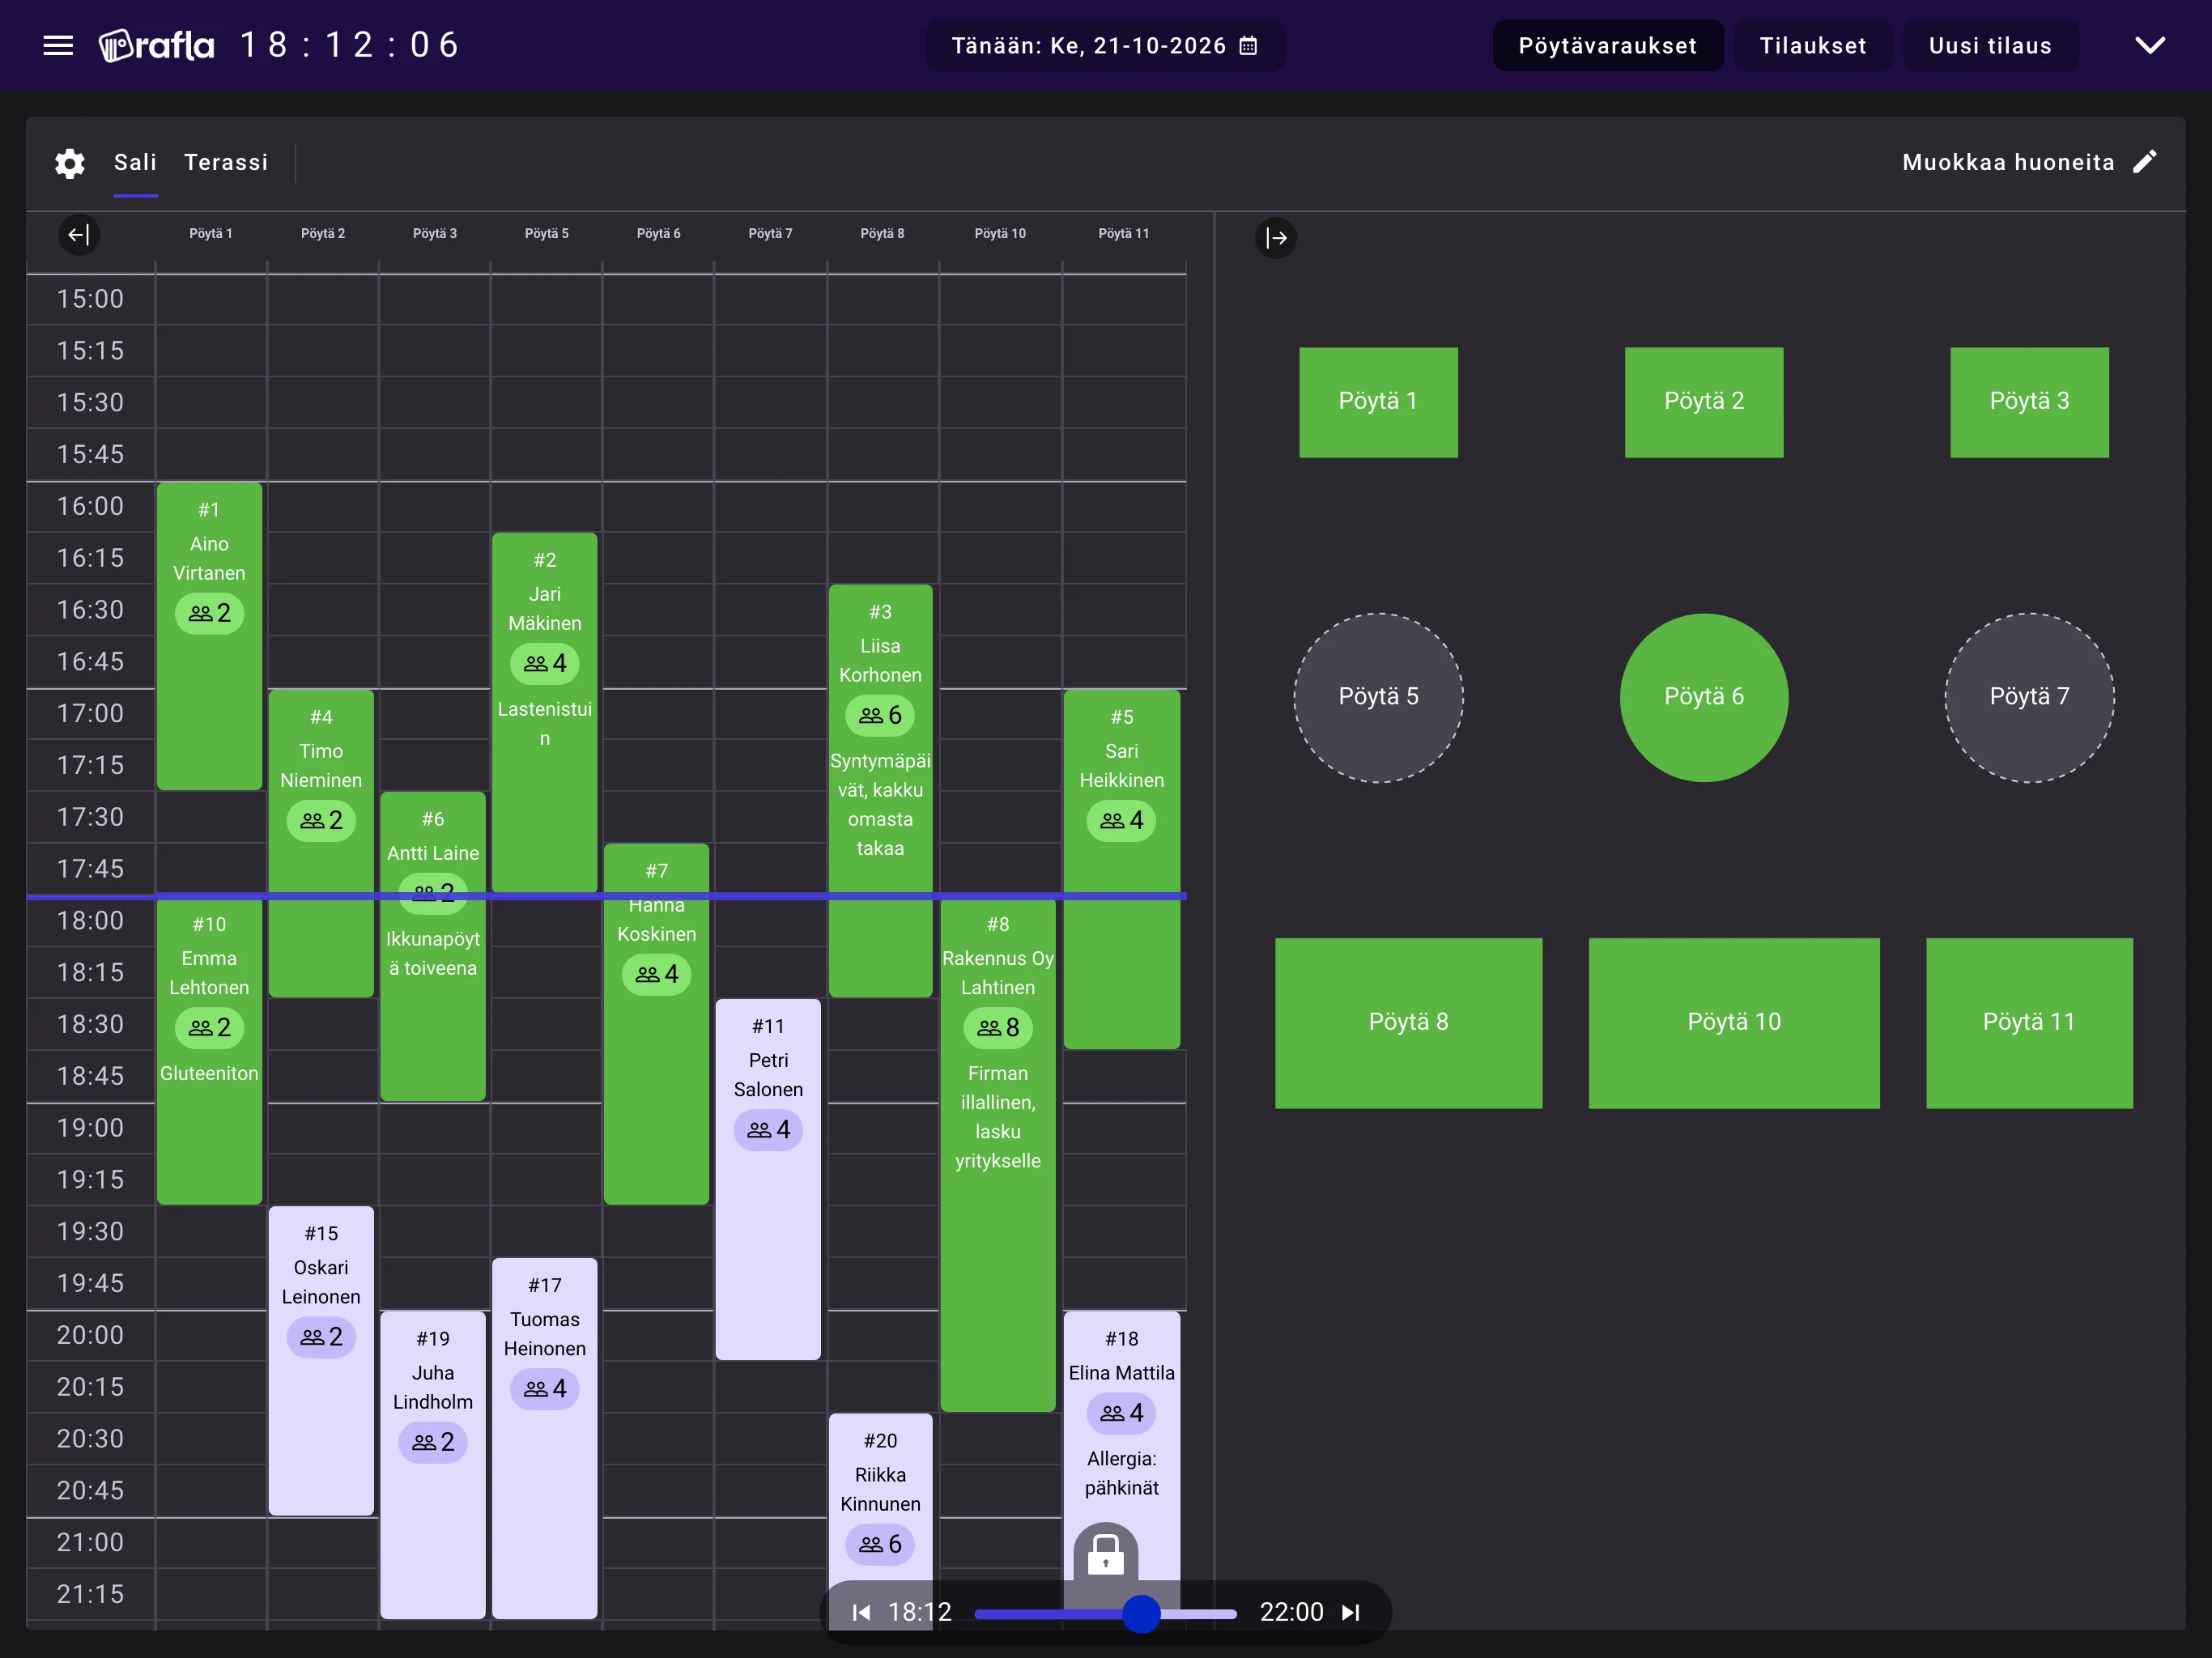Select Pöytä 3 on floor plan
Image resolution: width=2212 pixels, height=1658 pixels.
pos(2029,402)
